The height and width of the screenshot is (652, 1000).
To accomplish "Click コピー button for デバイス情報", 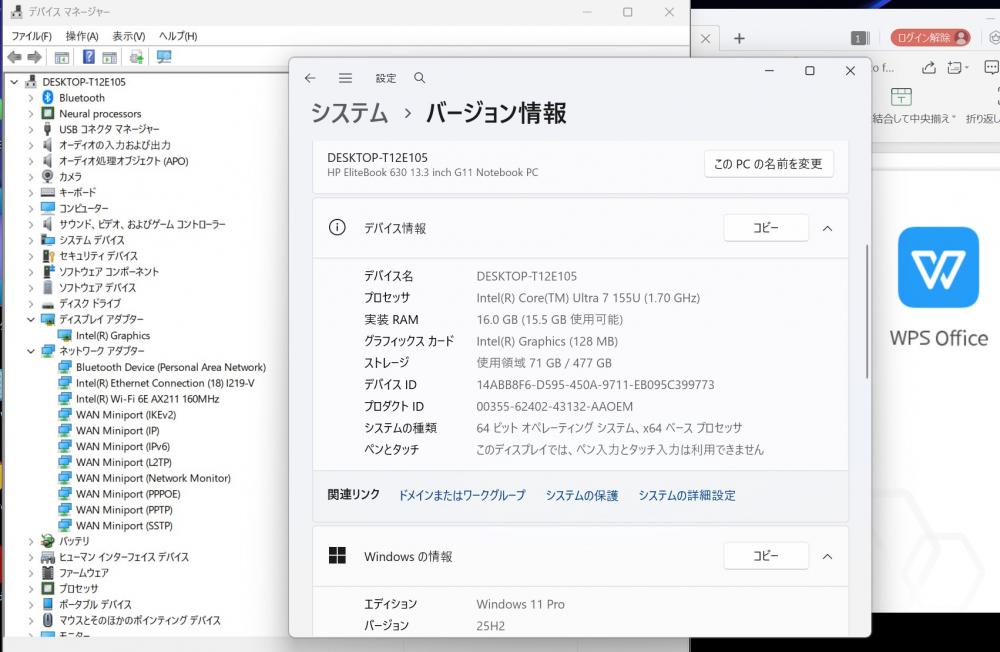I will (766, 228).
